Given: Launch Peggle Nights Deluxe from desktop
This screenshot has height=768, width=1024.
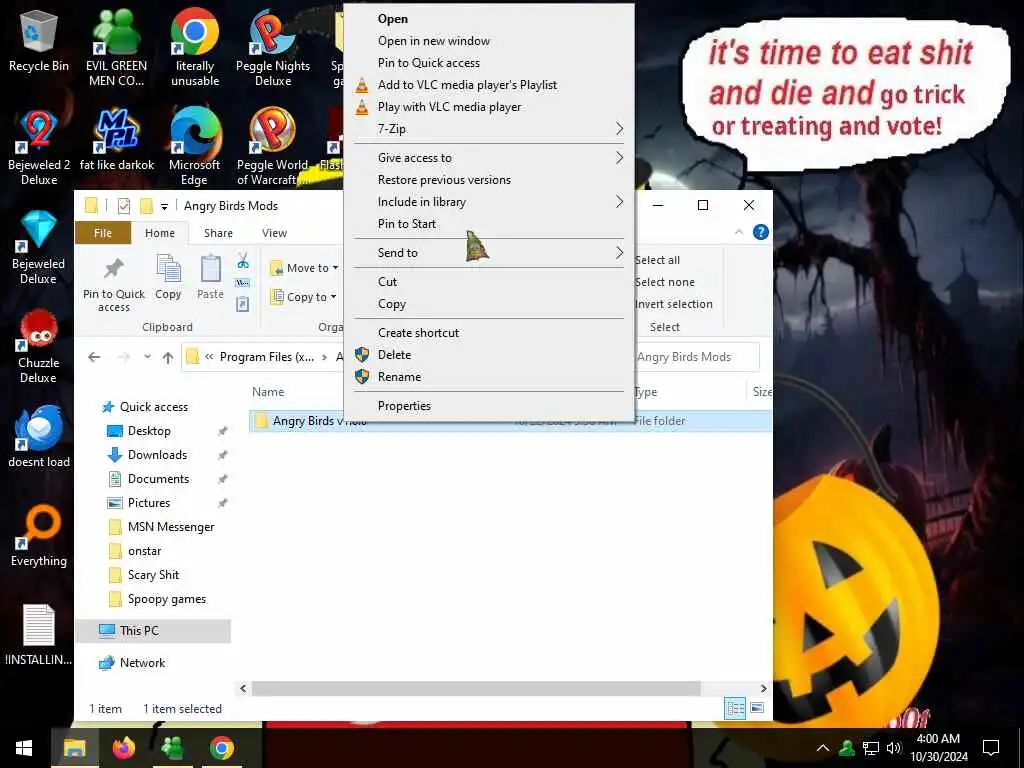Looking at the screenshot, I should click(x=273, y=46).
